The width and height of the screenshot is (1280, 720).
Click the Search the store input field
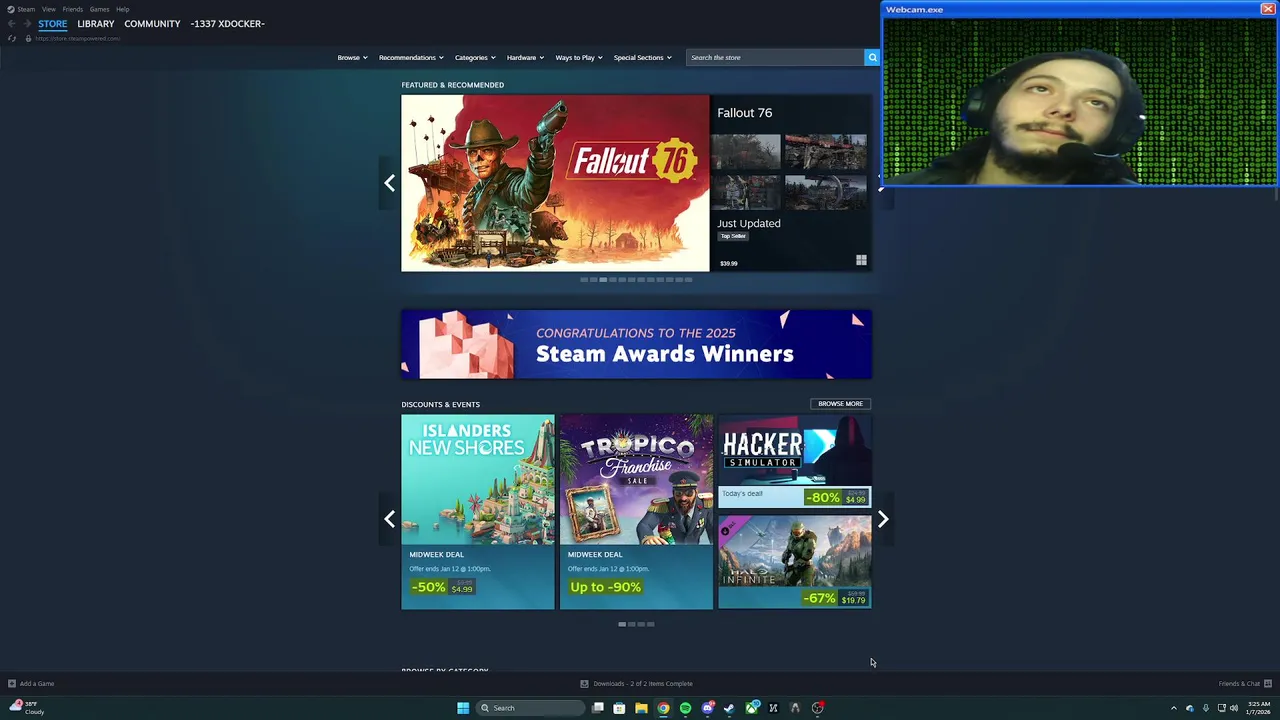click(775, 57)
